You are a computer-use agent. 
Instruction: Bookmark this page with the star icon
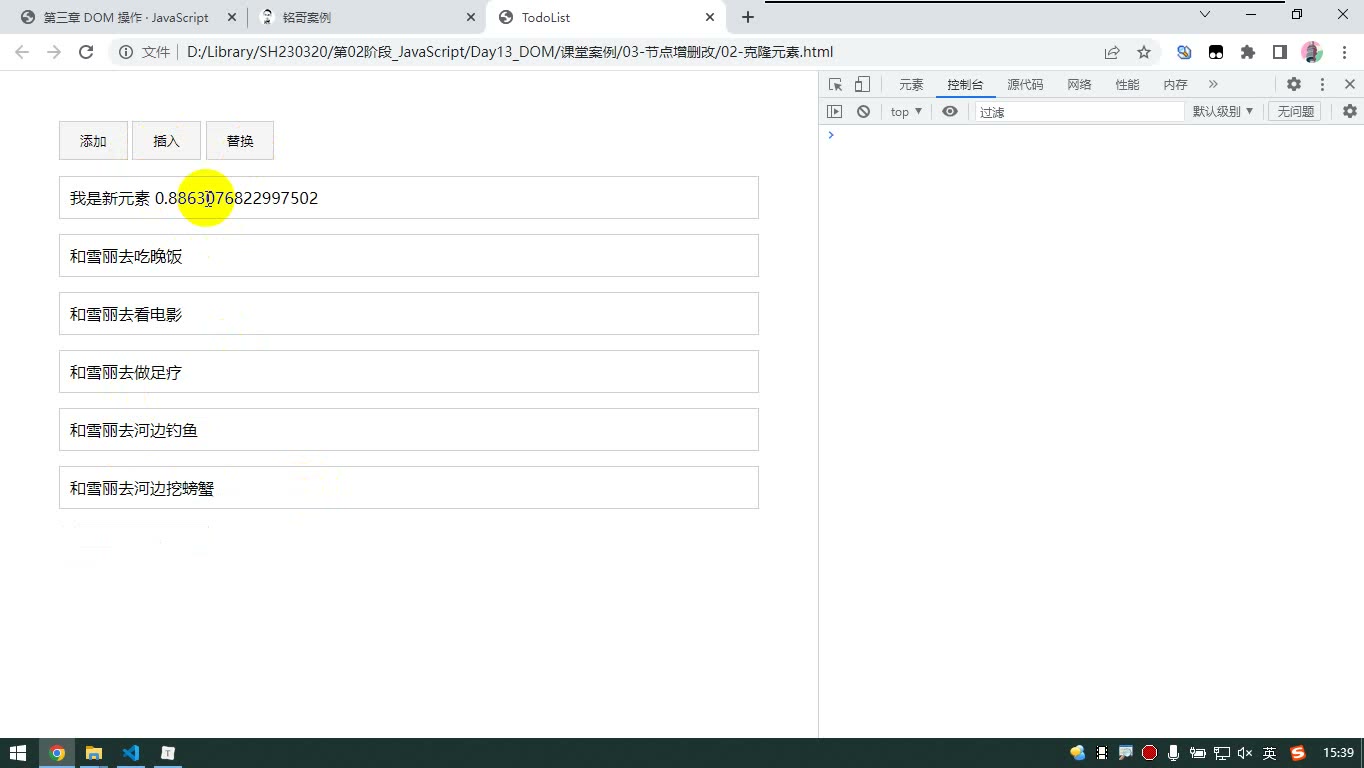(x=1144, y=52)
